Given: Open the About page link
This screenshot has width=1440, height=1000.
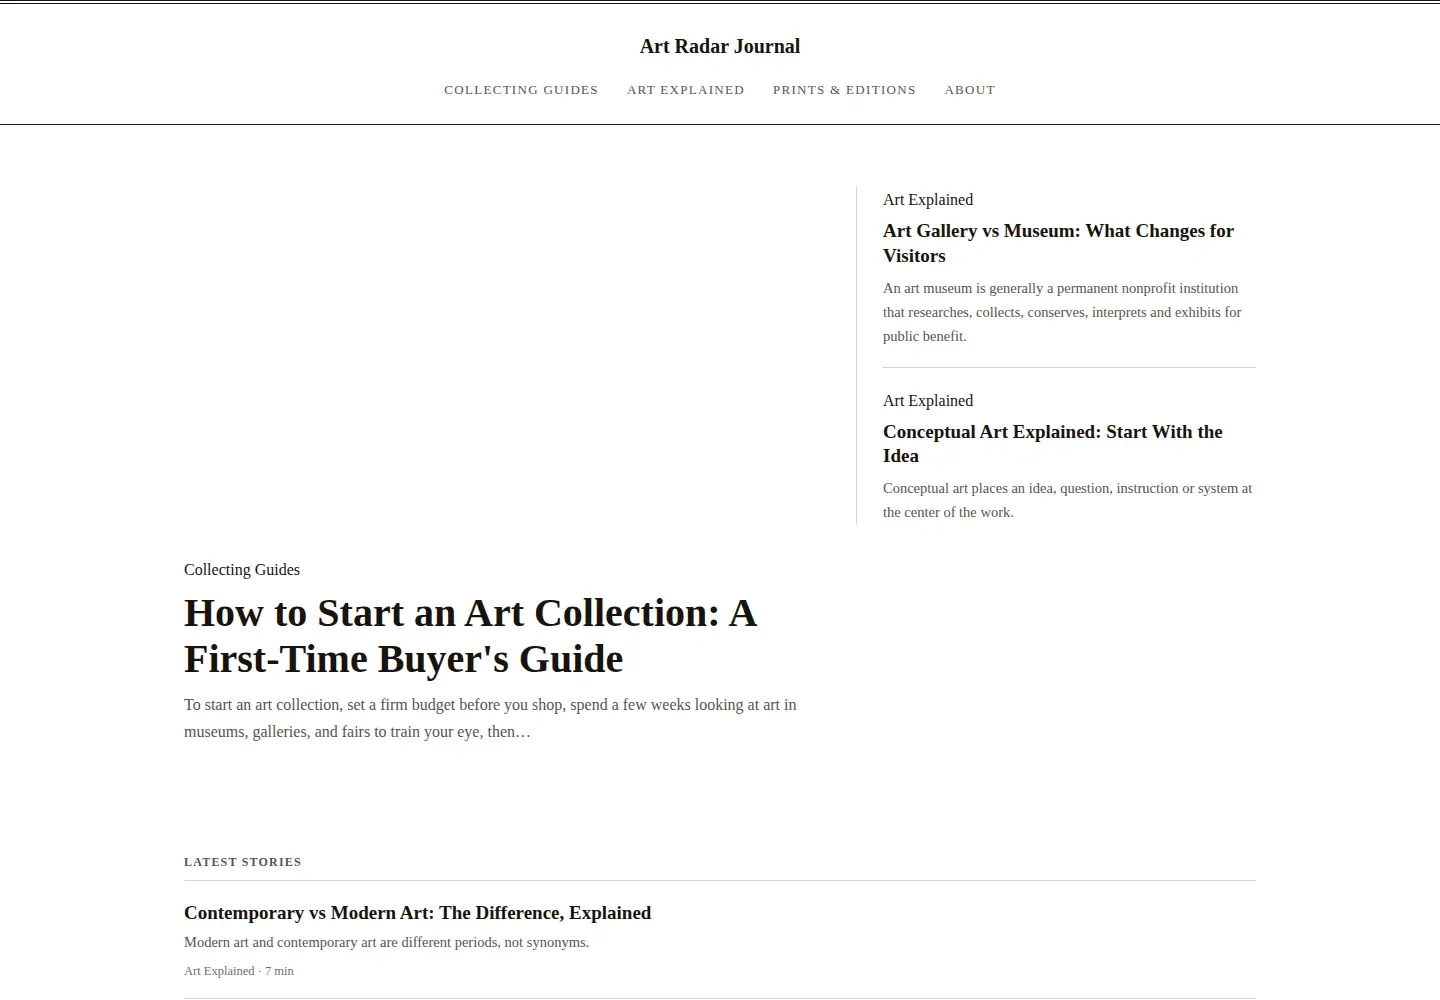Looking at the screenshot, I should [970, 90].
